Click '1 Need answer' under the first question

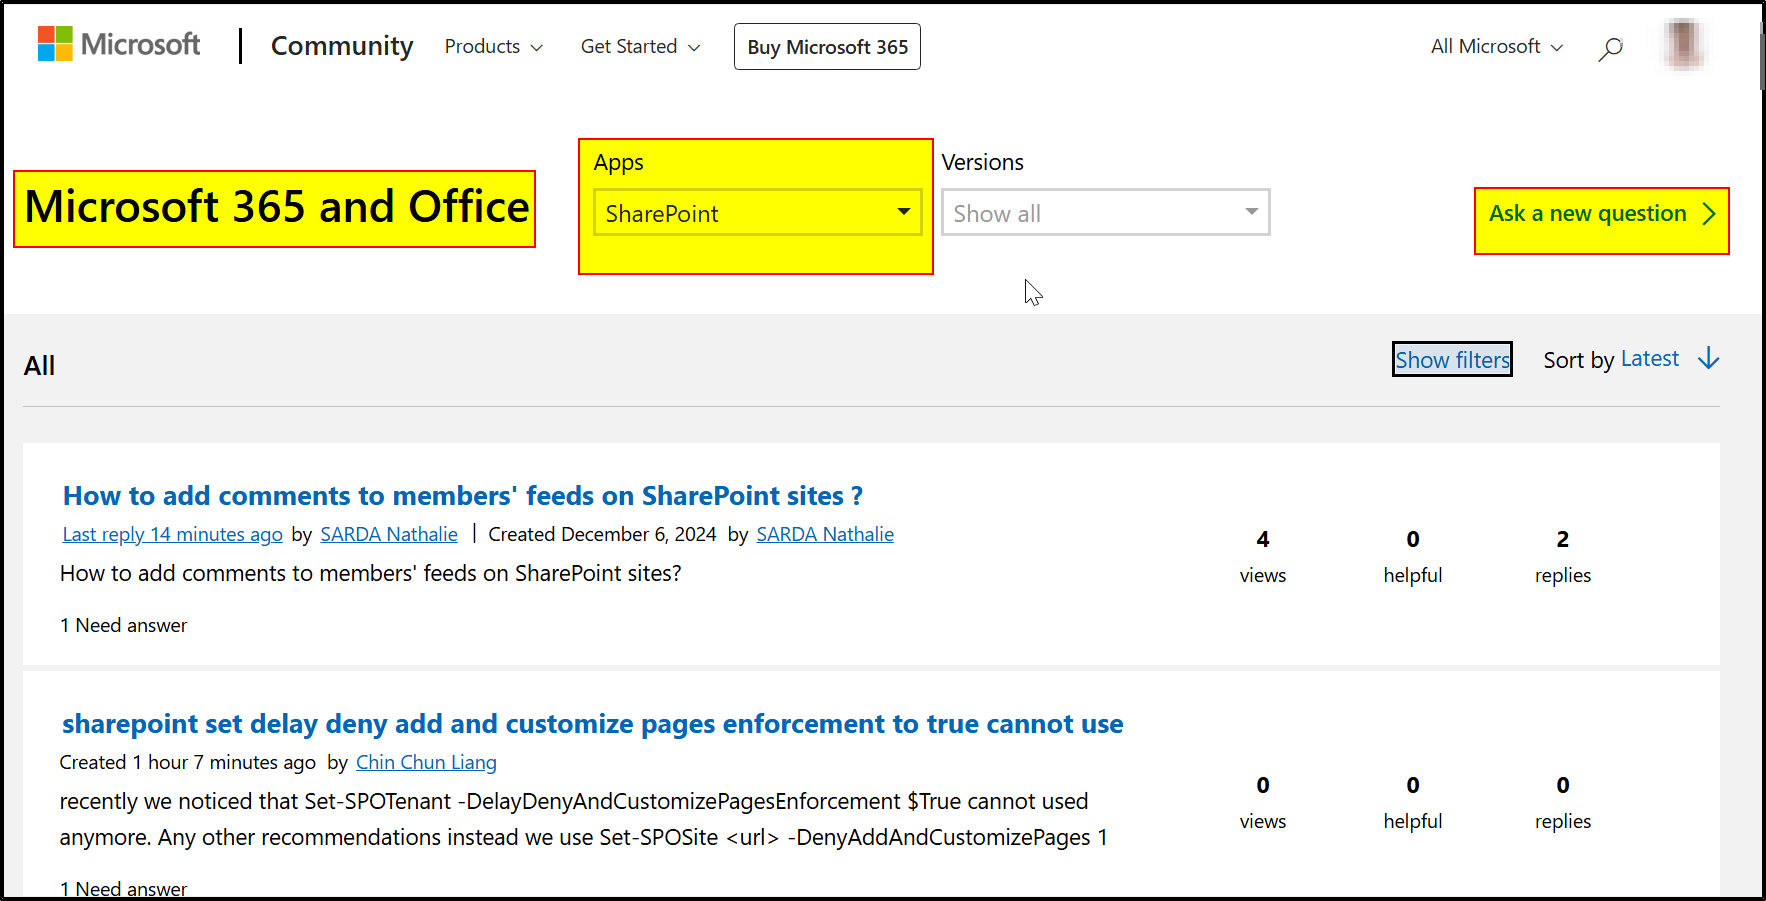coord(123,626)
